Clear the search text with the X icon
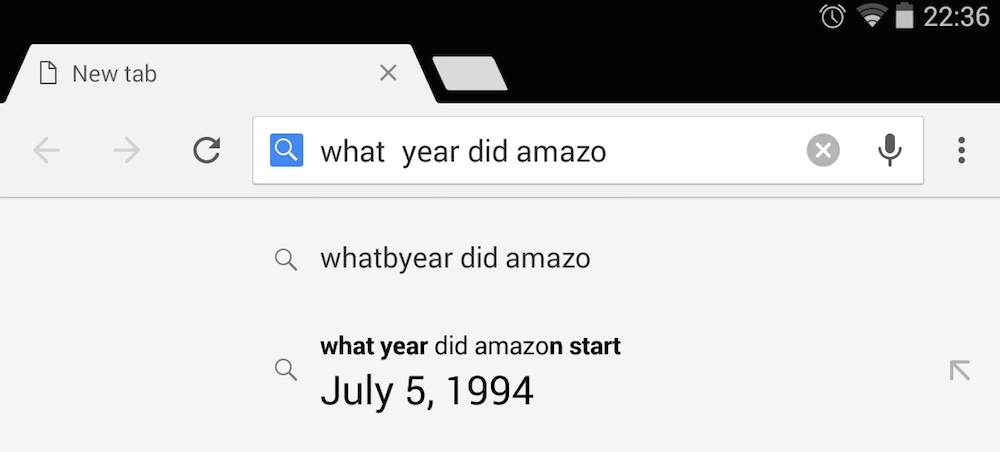The width and height of the screenshot is (1000, 452). click(x=823, y=151)
